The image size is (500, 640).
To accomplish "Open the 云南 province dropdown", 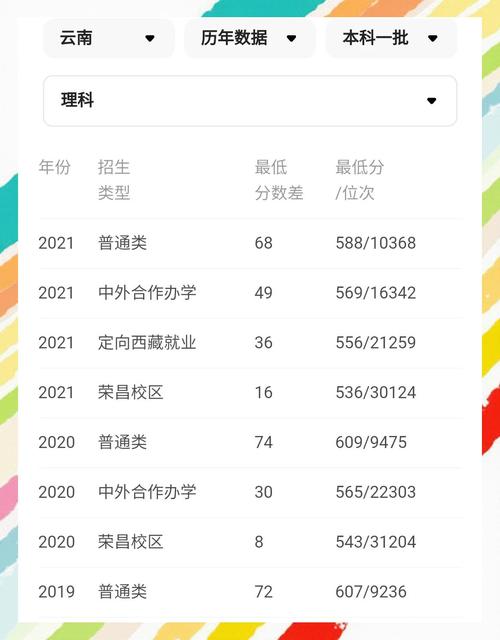I will [109, 38].
